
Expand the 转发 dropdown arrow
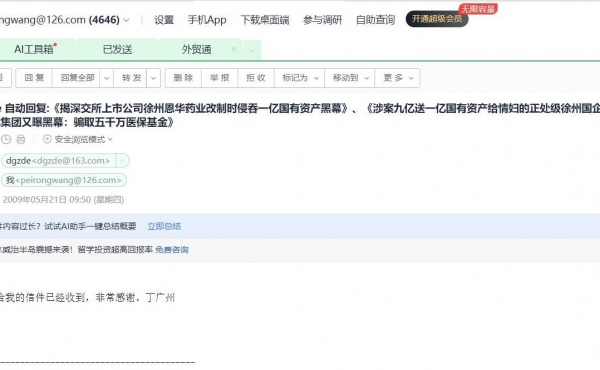[x=153, y=78]
